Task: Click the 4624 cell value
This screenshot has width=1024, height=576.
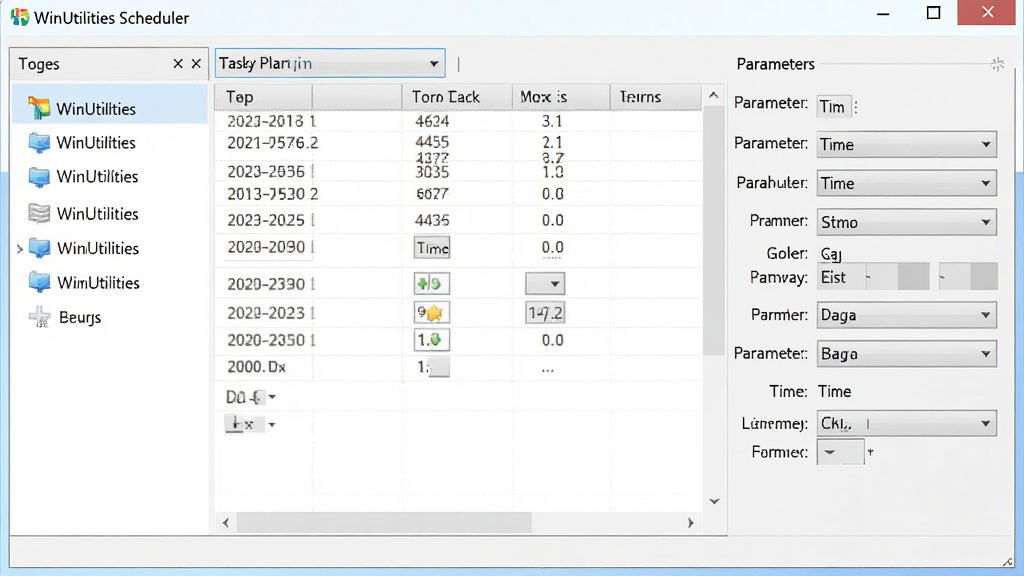Action: pyautogui.click(x=432, y=121)
